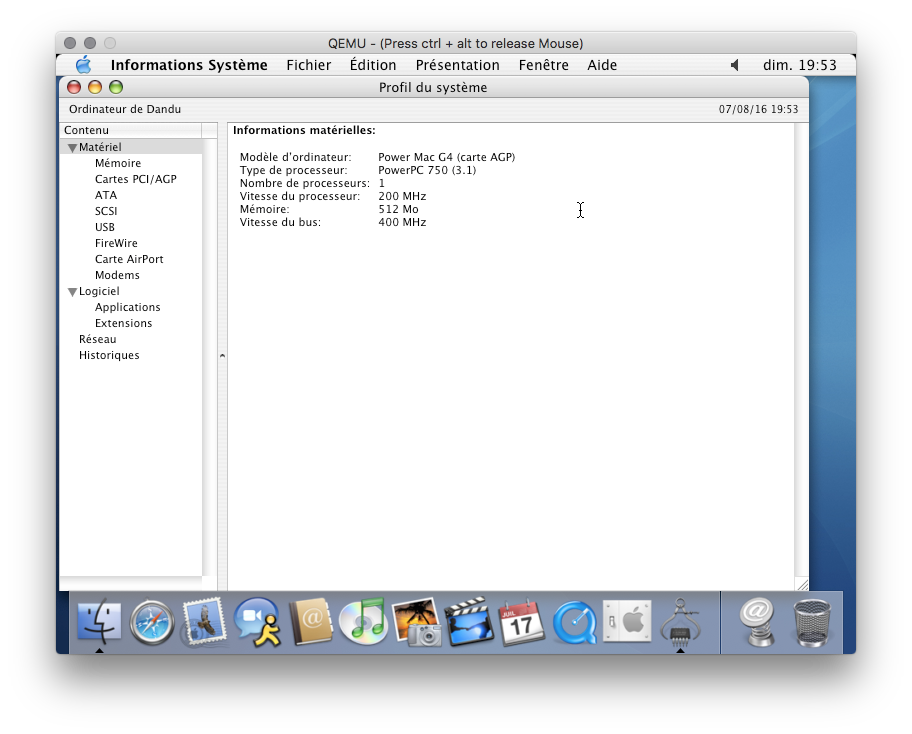Open the @ spring website icon in Dock
Viewport: 912px width, 734px height.
point(757,622)
